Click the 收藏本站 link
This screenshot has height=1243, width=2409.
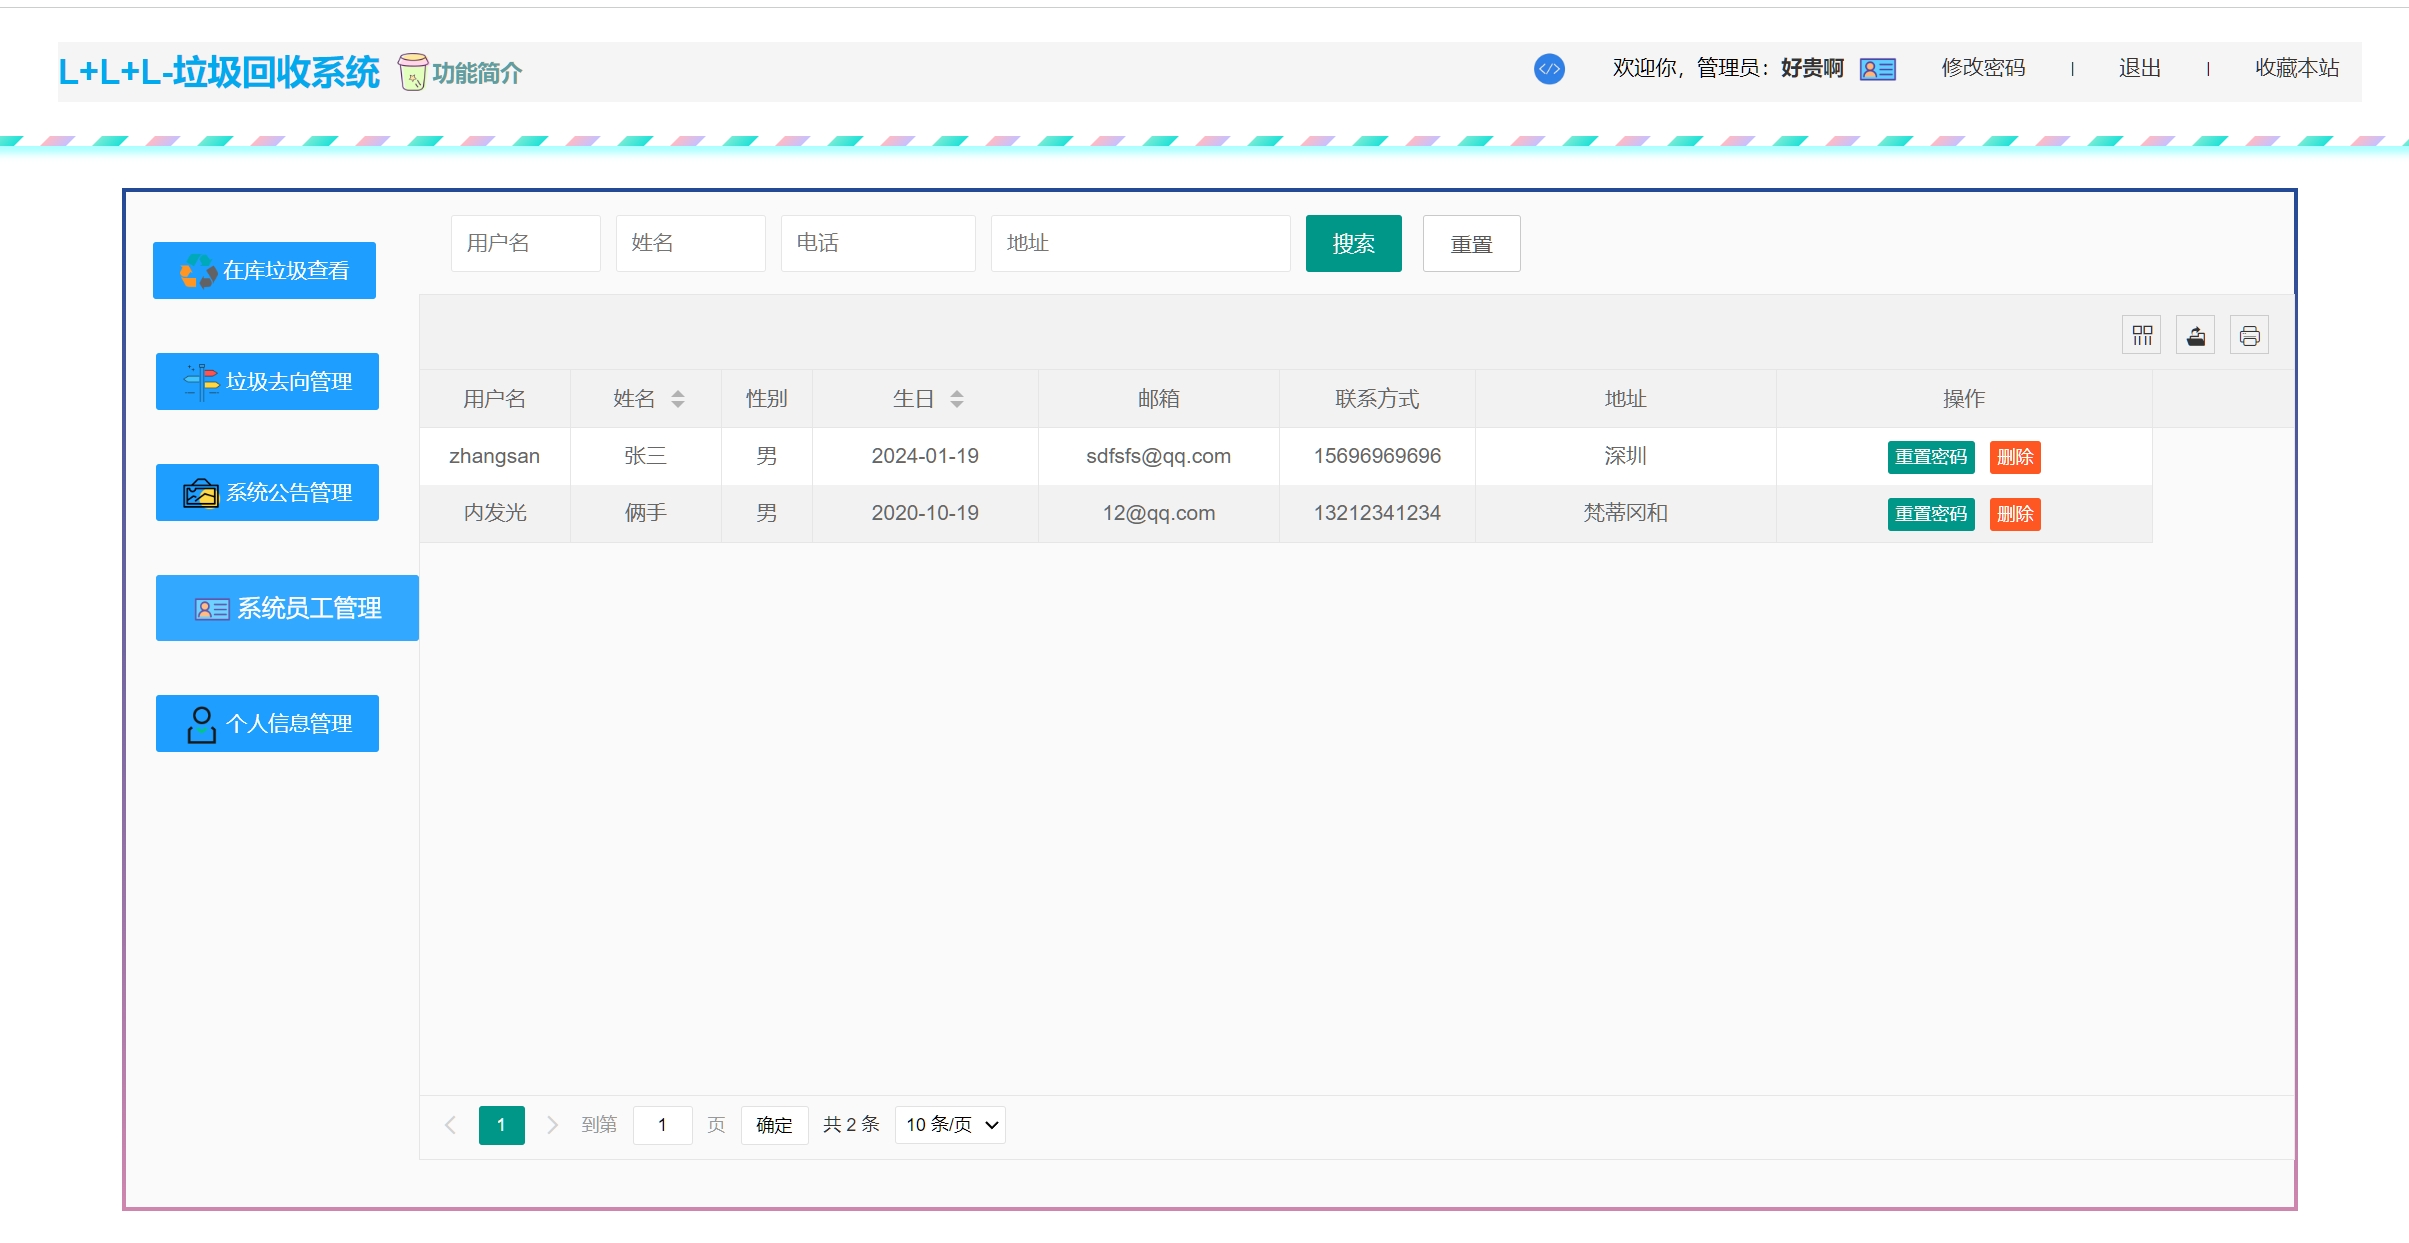tap(2297, 68)
